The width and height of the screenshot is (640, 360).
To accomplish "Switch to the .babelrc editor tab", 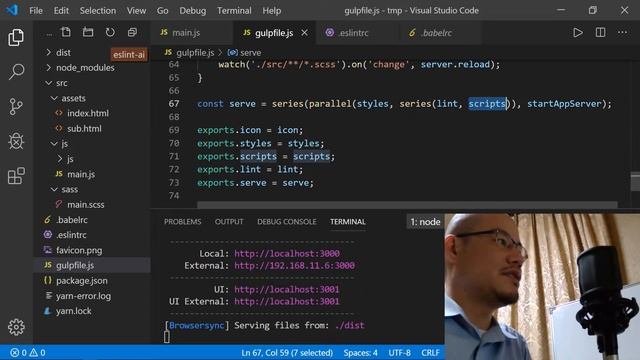I will point(440,33).
